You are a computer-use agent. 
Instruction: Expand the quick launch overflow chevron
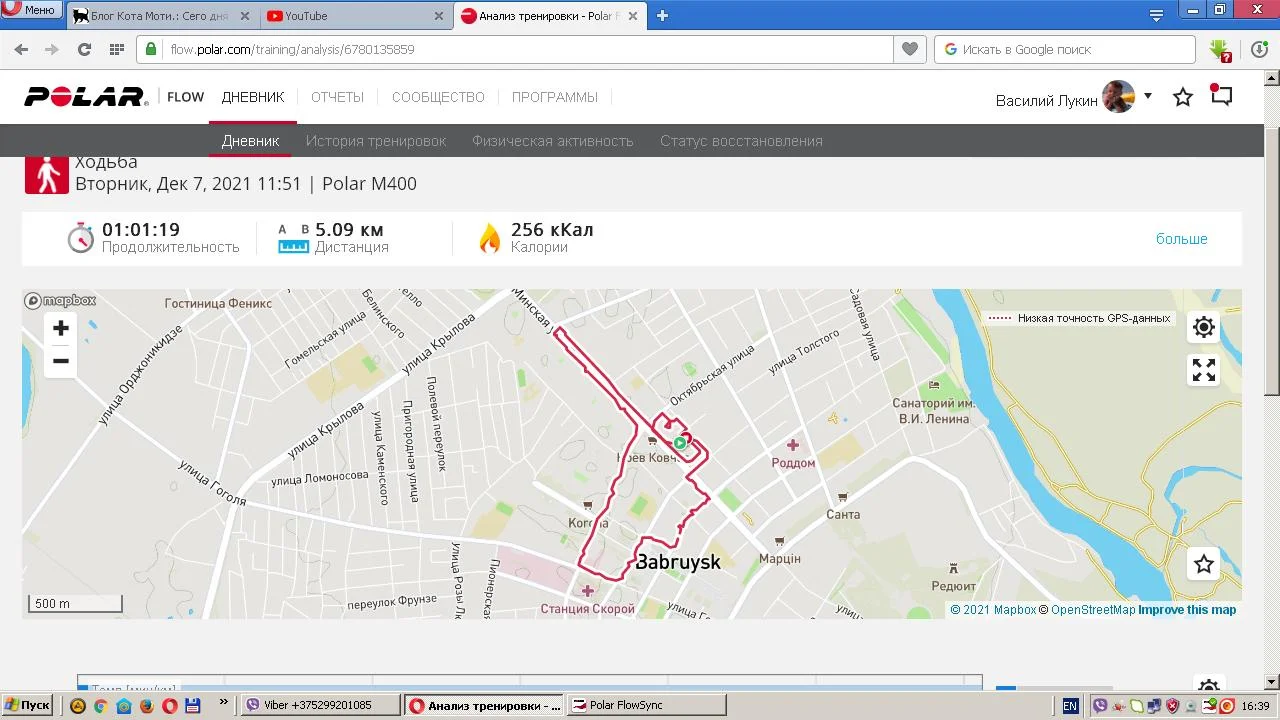pos(223,702)
